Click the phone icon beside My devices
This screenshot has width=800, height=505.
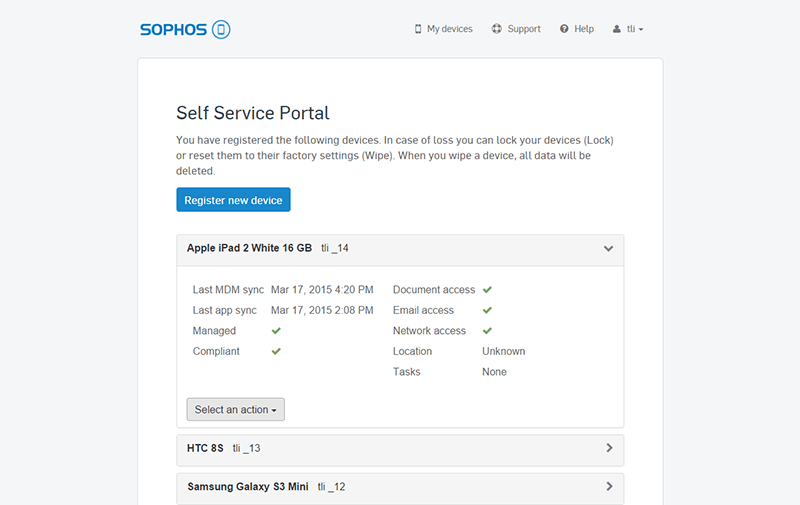click(418, 29)
